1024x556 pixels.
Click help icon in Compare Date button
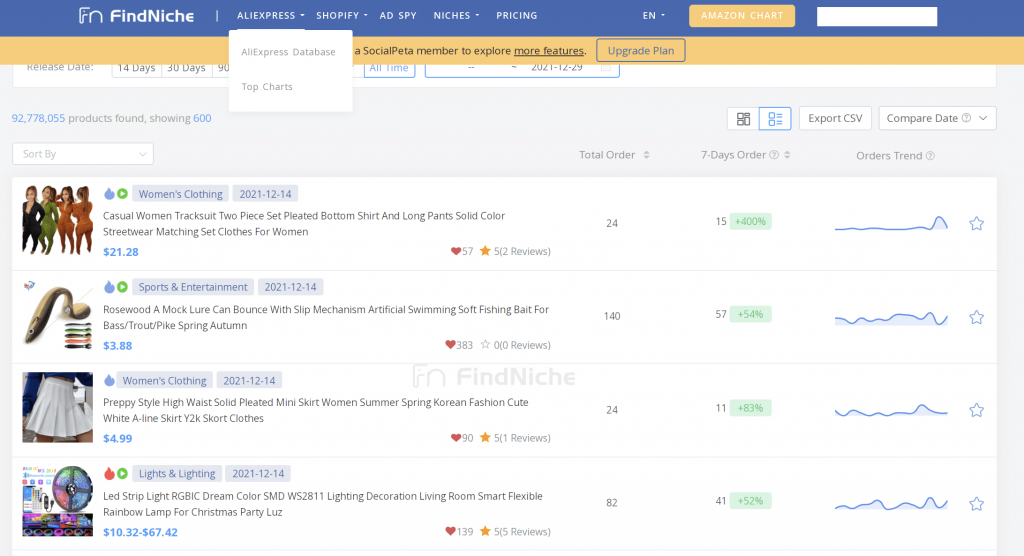coord(967,118)
